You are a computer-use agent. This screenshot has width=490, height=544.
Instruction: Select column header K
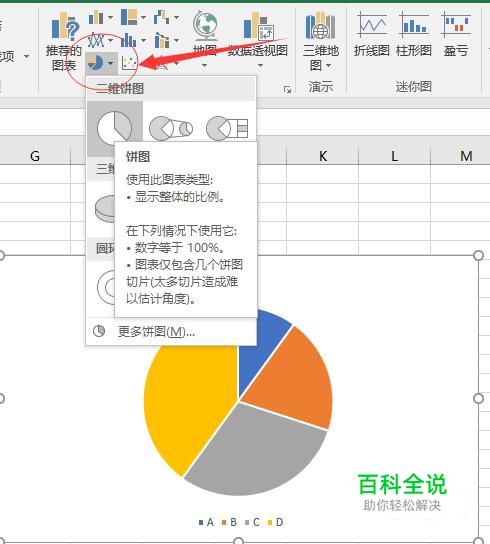(323, 156)
